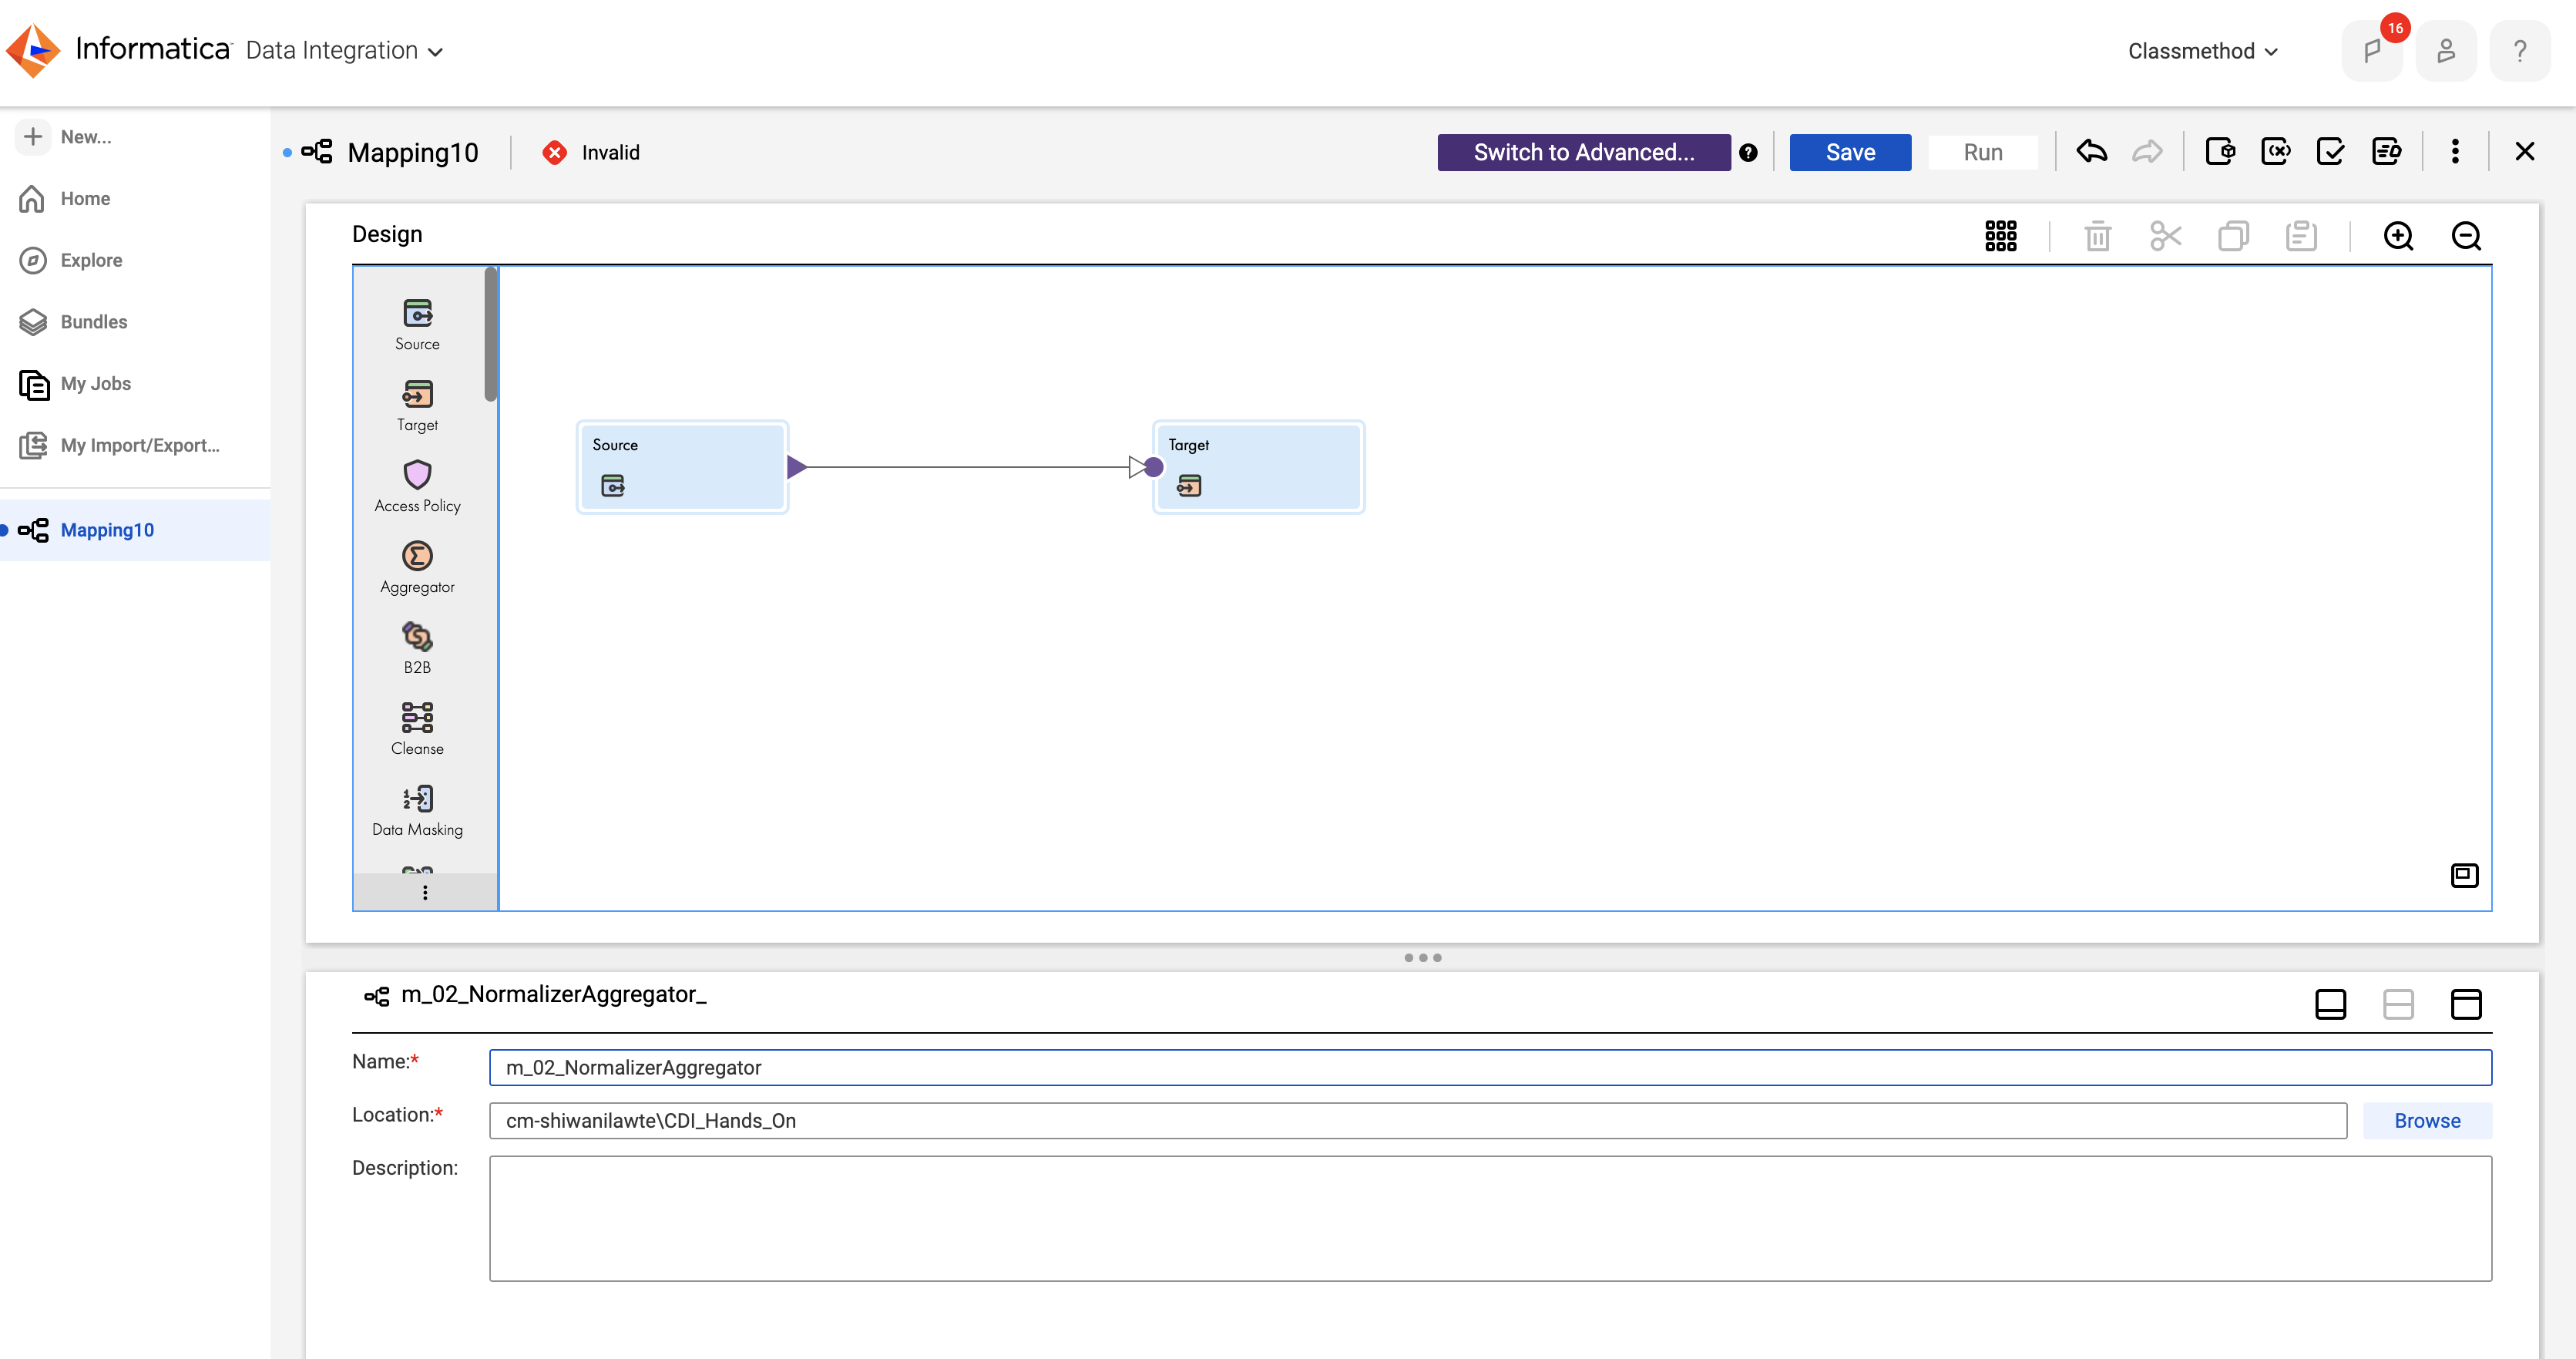Viewport: 2576px width, 1359px height.
Task: Copy selected transformation on canvas
Action: [x=2233, y=236]
